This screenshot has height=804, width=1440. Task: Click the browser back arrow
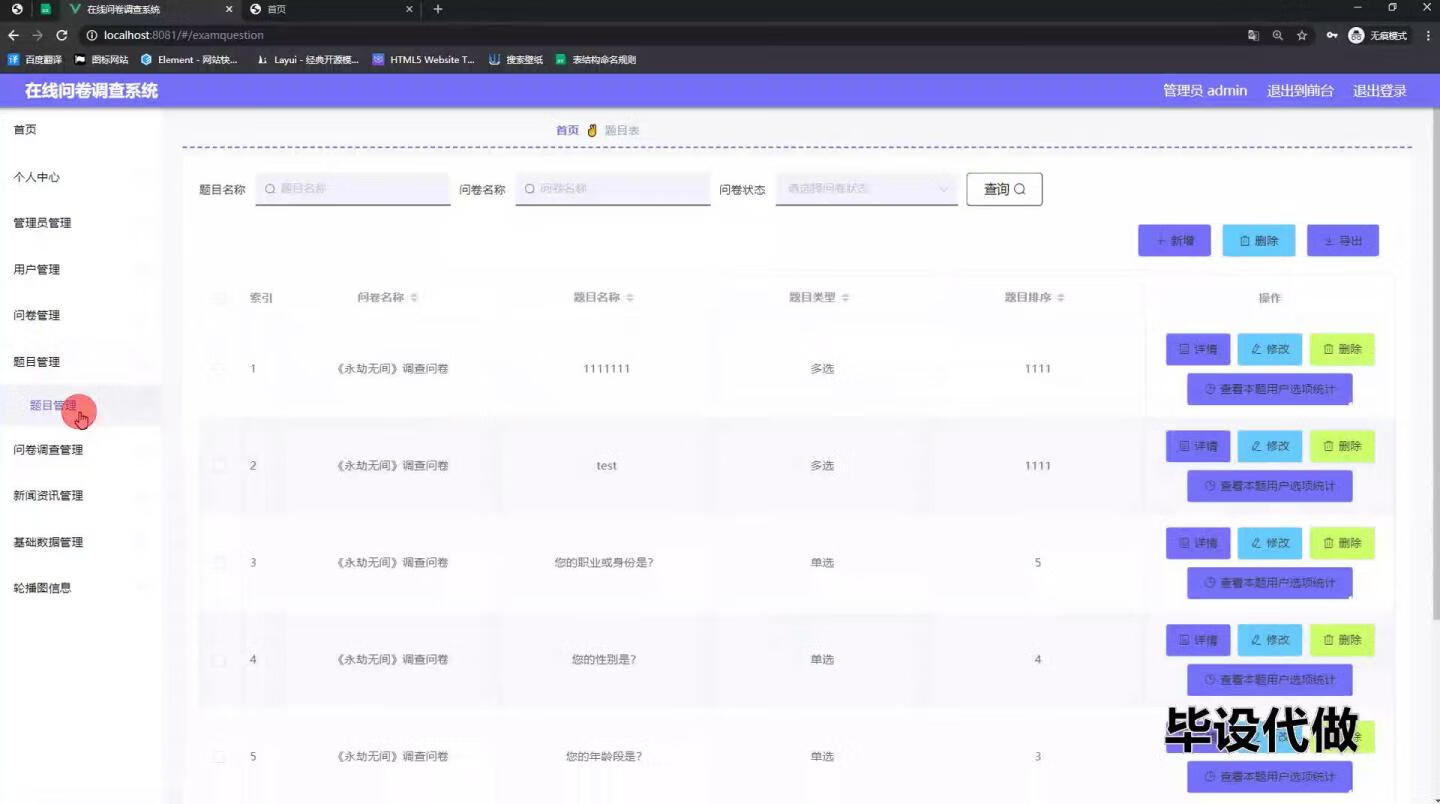point(13,35)
